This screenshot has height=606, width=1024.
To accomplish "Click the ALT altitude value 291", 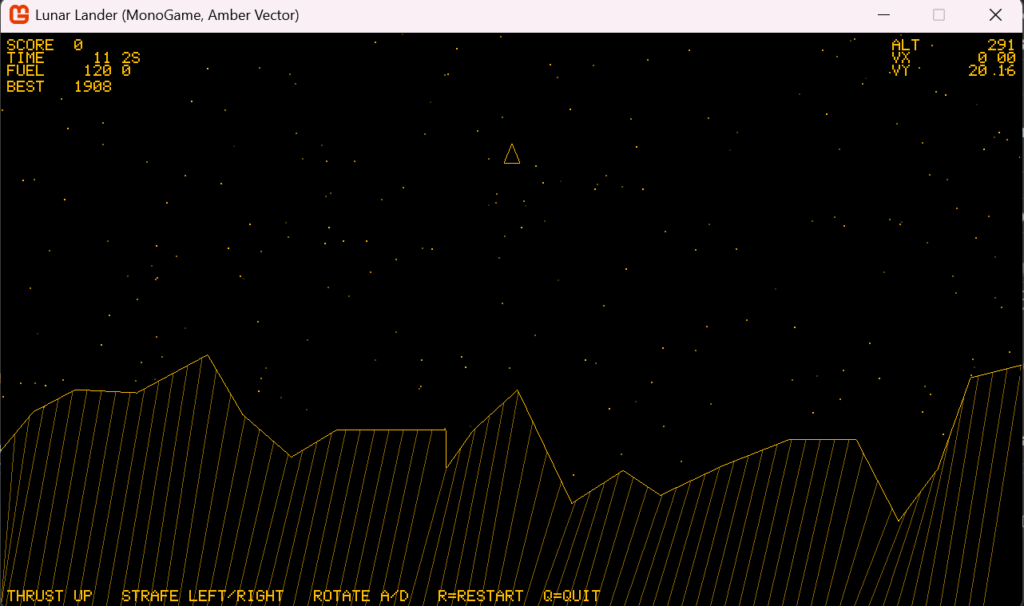I will 1000,45.
